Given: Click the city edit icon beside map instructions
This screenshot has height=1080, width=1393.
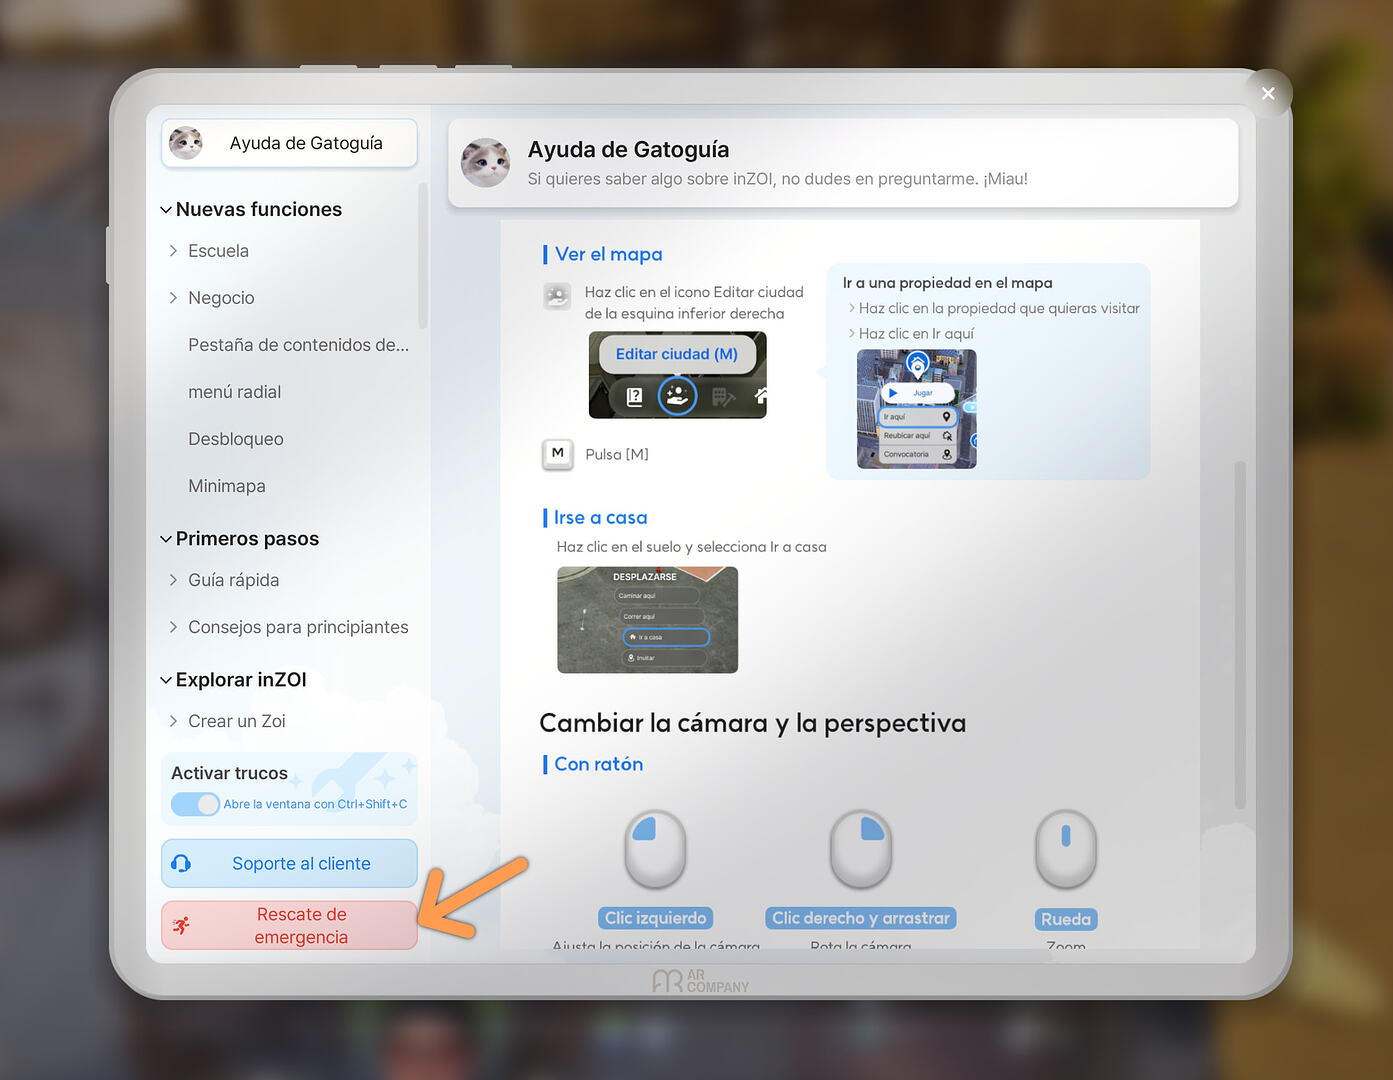Looking at the screenshot, I should [557, 296].
